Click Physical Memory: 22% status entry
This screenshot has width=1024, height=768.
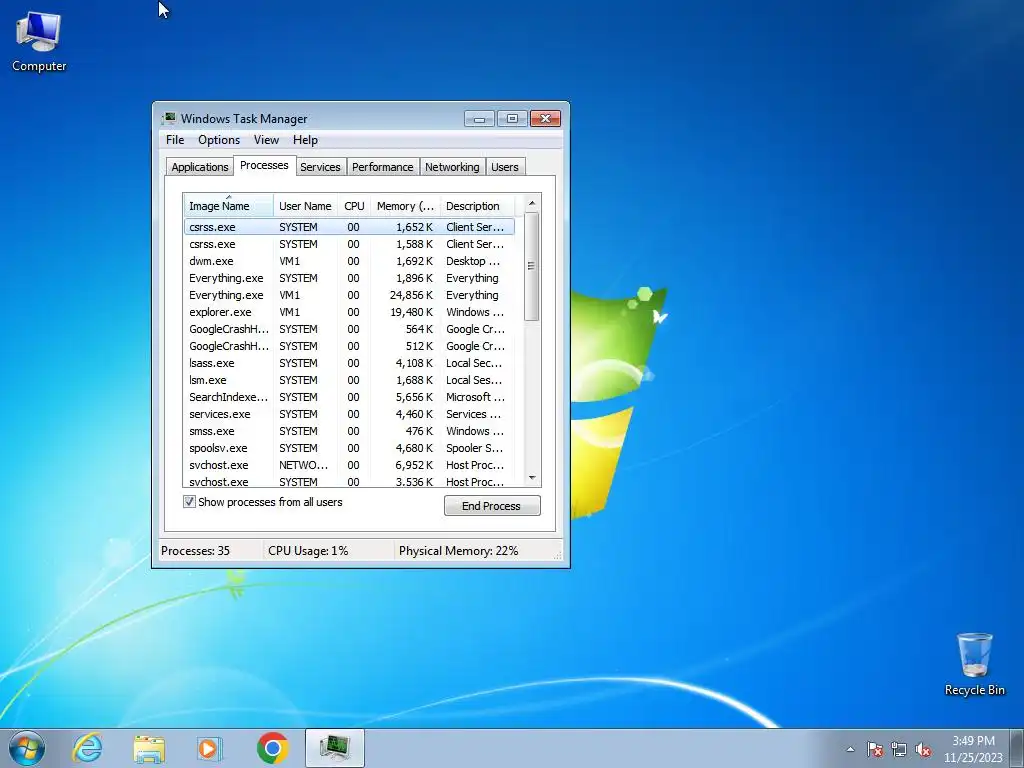[458, 551]
